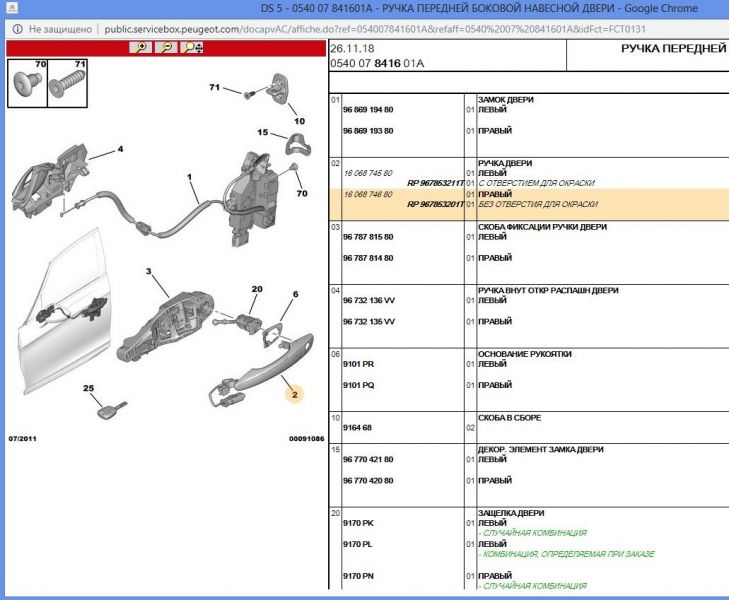Open replacement part RP 9678532117
This screenshot has width=729, height=600.
click(435, 183)
